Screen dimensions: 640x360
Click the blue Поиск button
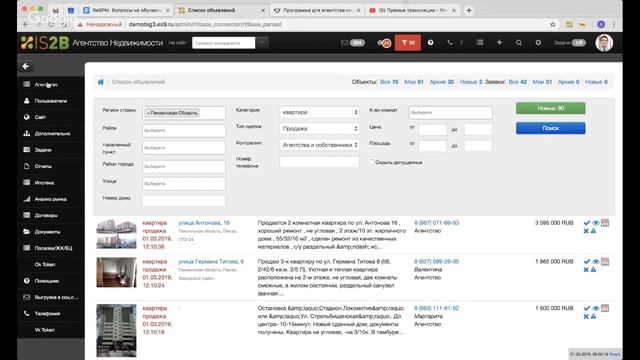coord(551,128)
